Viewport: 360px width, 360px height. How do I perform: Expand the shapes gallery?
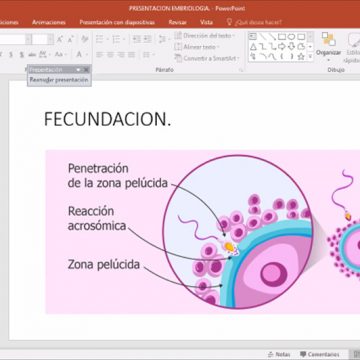point(310,57)
